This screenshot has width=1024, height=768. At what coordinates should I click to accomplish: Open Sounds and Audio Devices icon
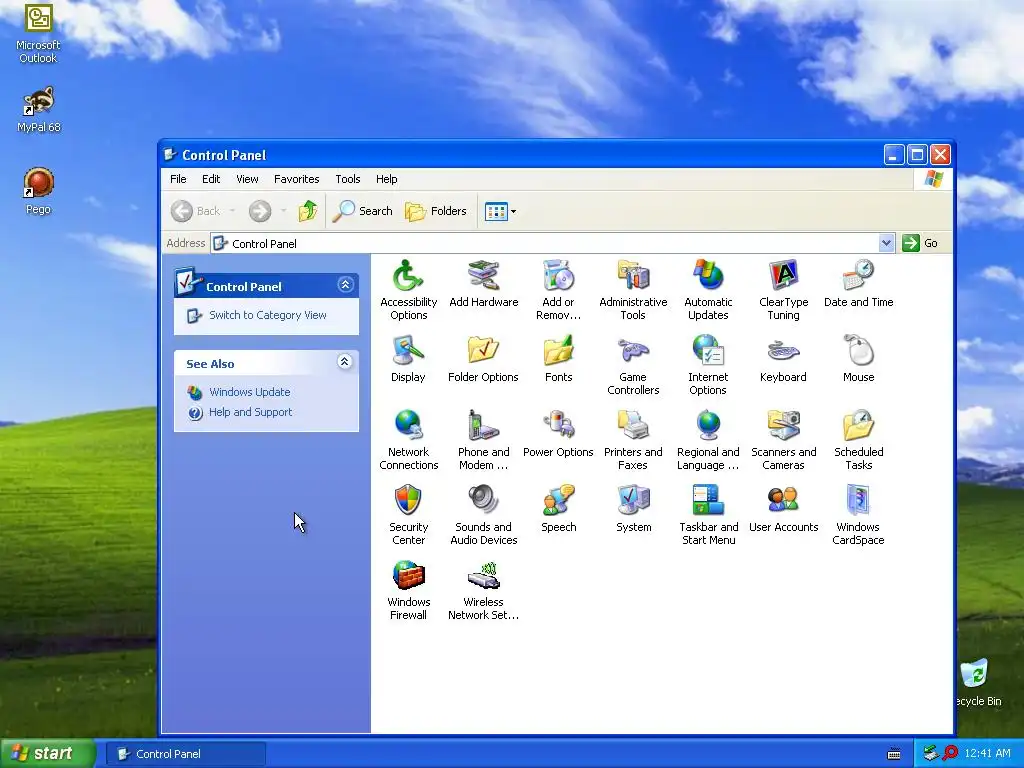483,501
